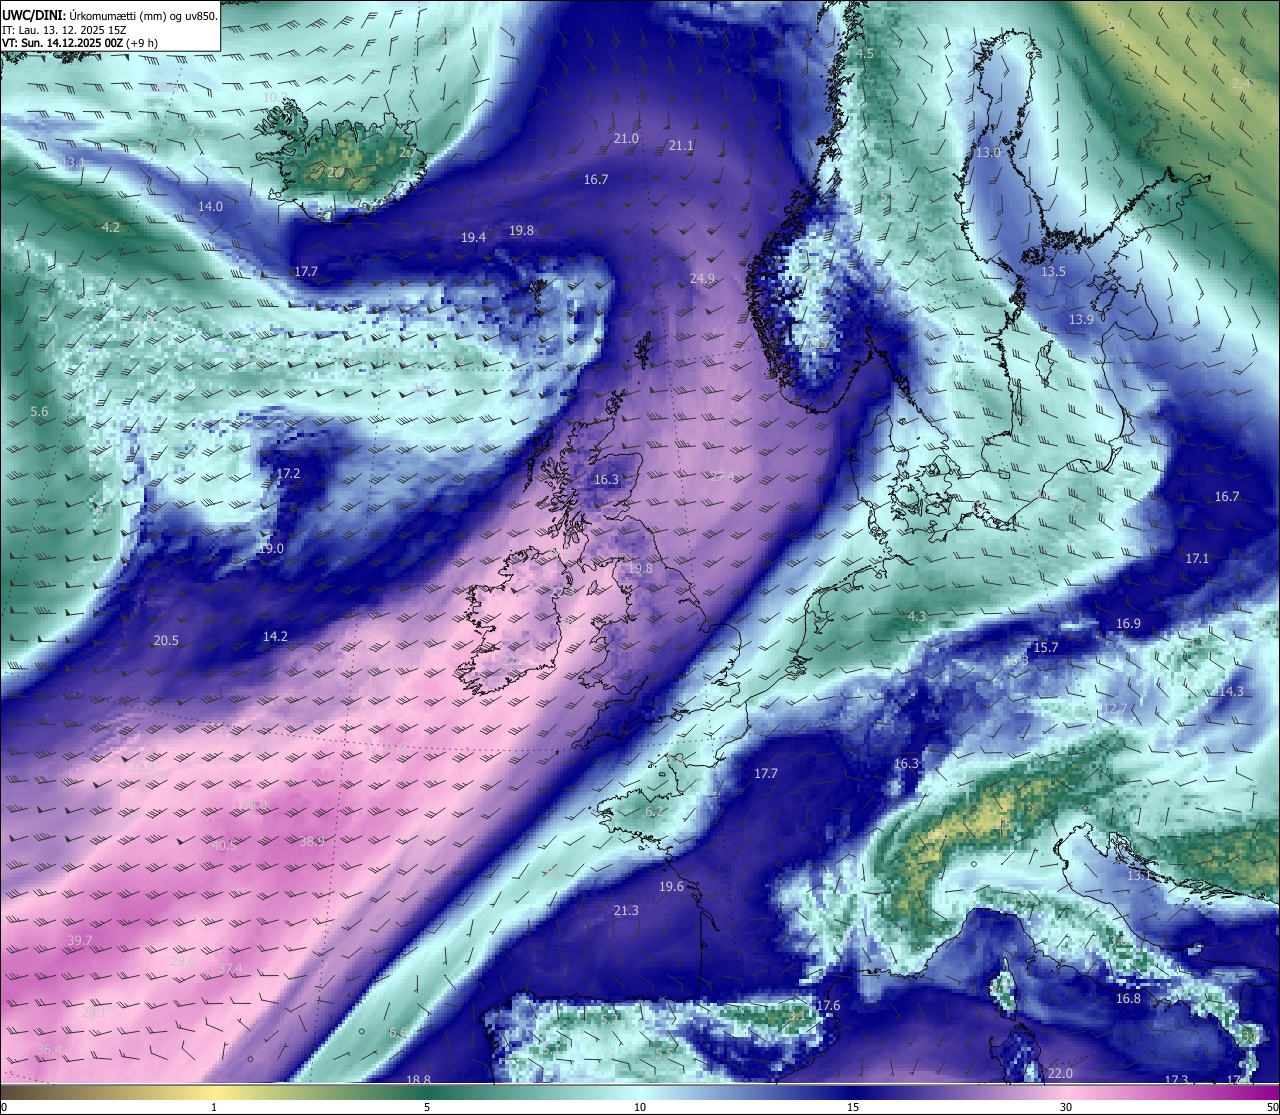Image resolution: width=1280 pixels, height=1115 pixels.
Task: Click the 17.2 value label
Action: click(288, 473)
